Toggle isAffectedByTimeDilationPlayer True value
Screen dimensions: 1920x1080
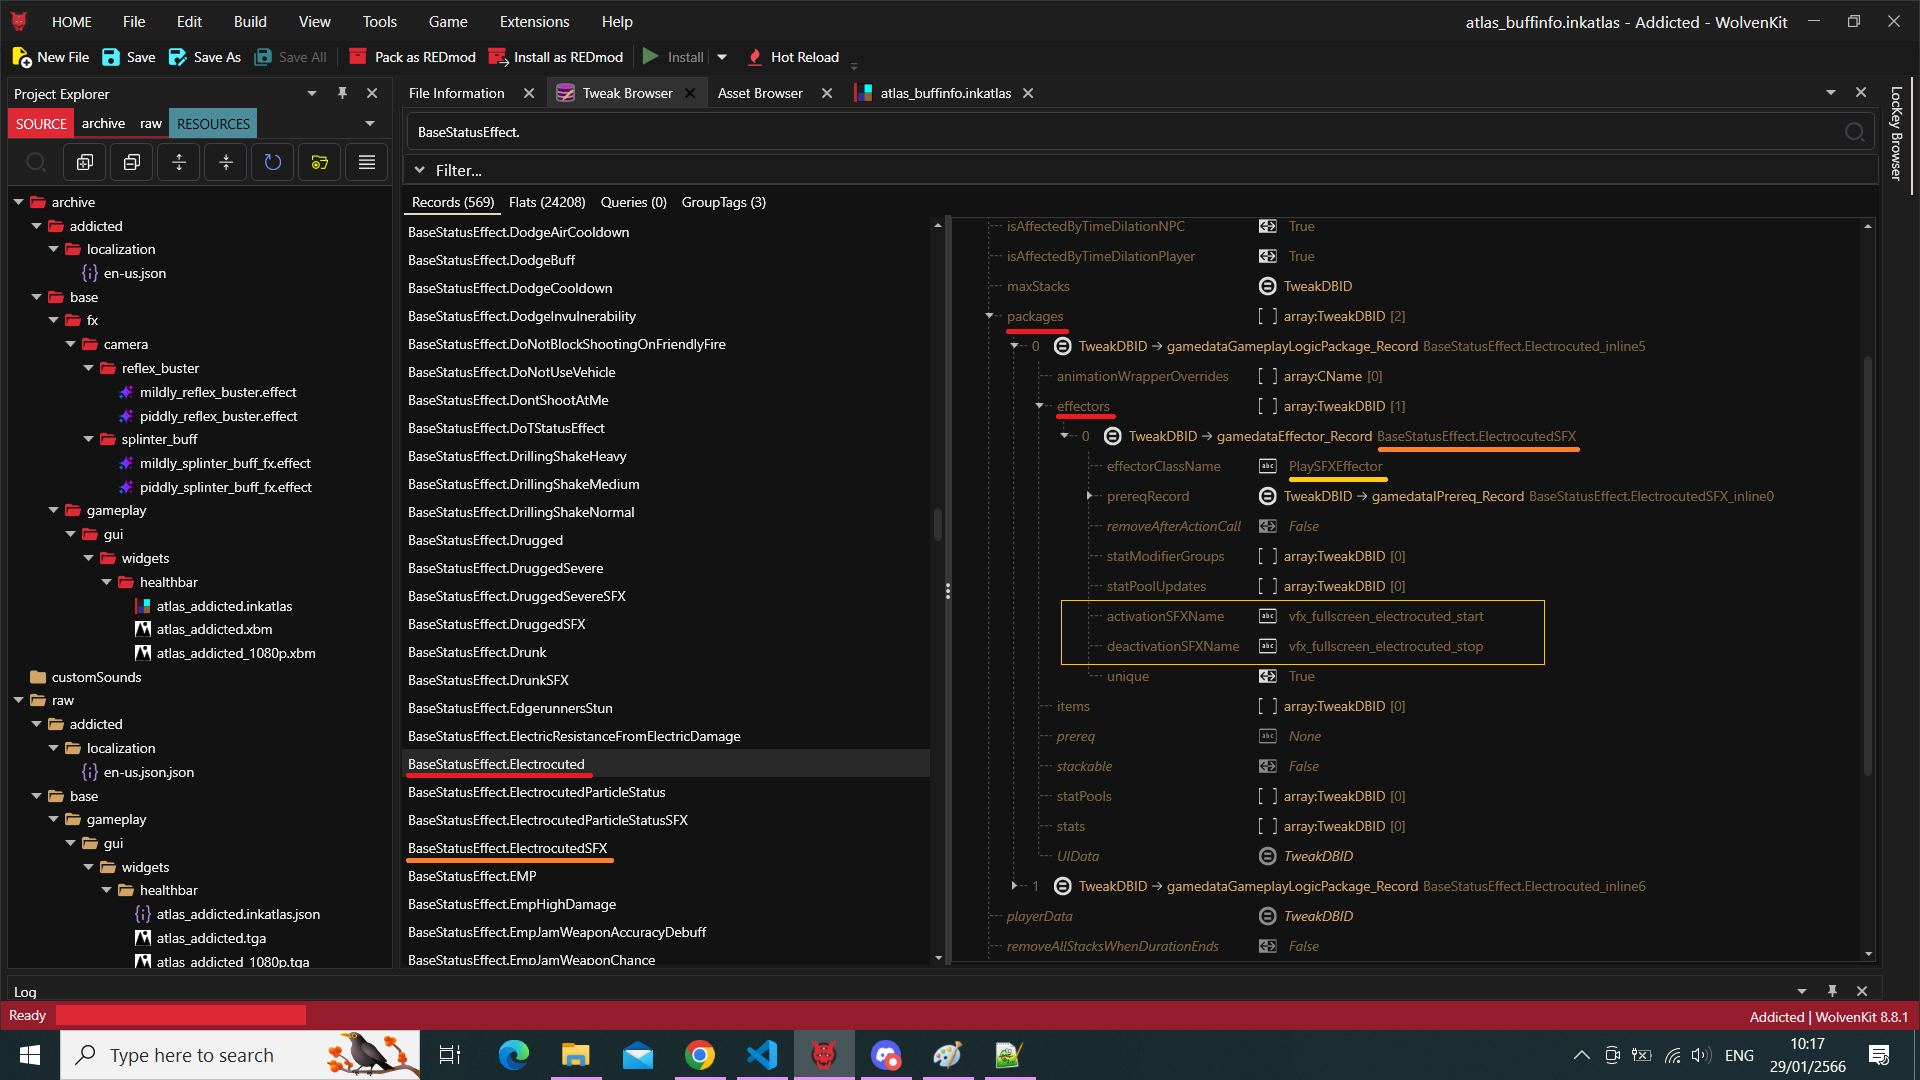[1267, 256]
